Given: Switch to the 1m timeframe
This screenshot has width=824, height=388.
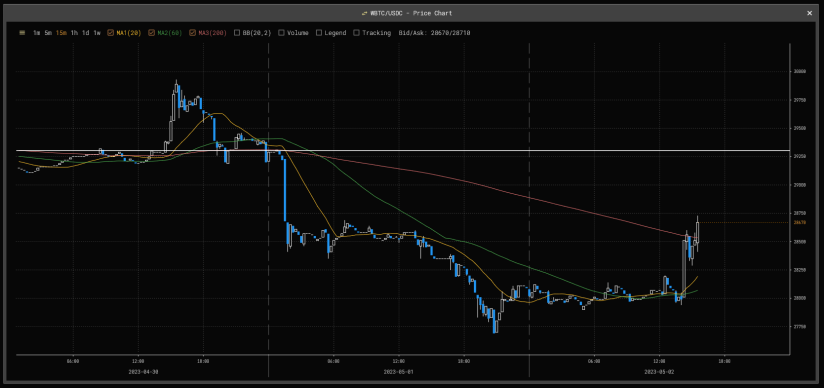Looking at the screenshot, I should (x=36, y=33).
